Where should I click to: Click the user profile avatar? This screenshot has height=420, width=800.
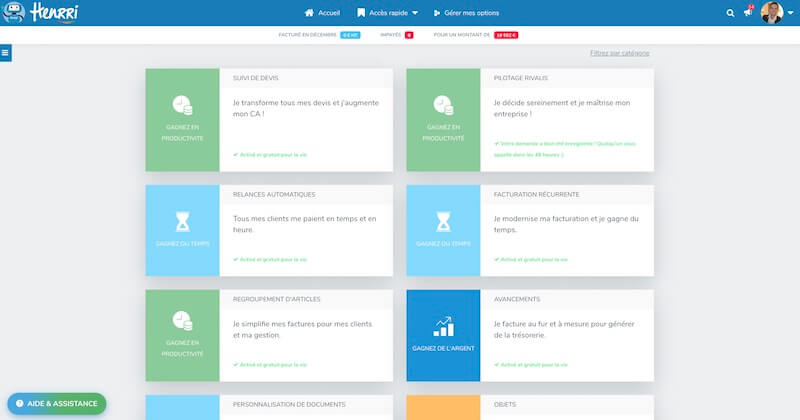pyautogui.click(x=771, y=13)
